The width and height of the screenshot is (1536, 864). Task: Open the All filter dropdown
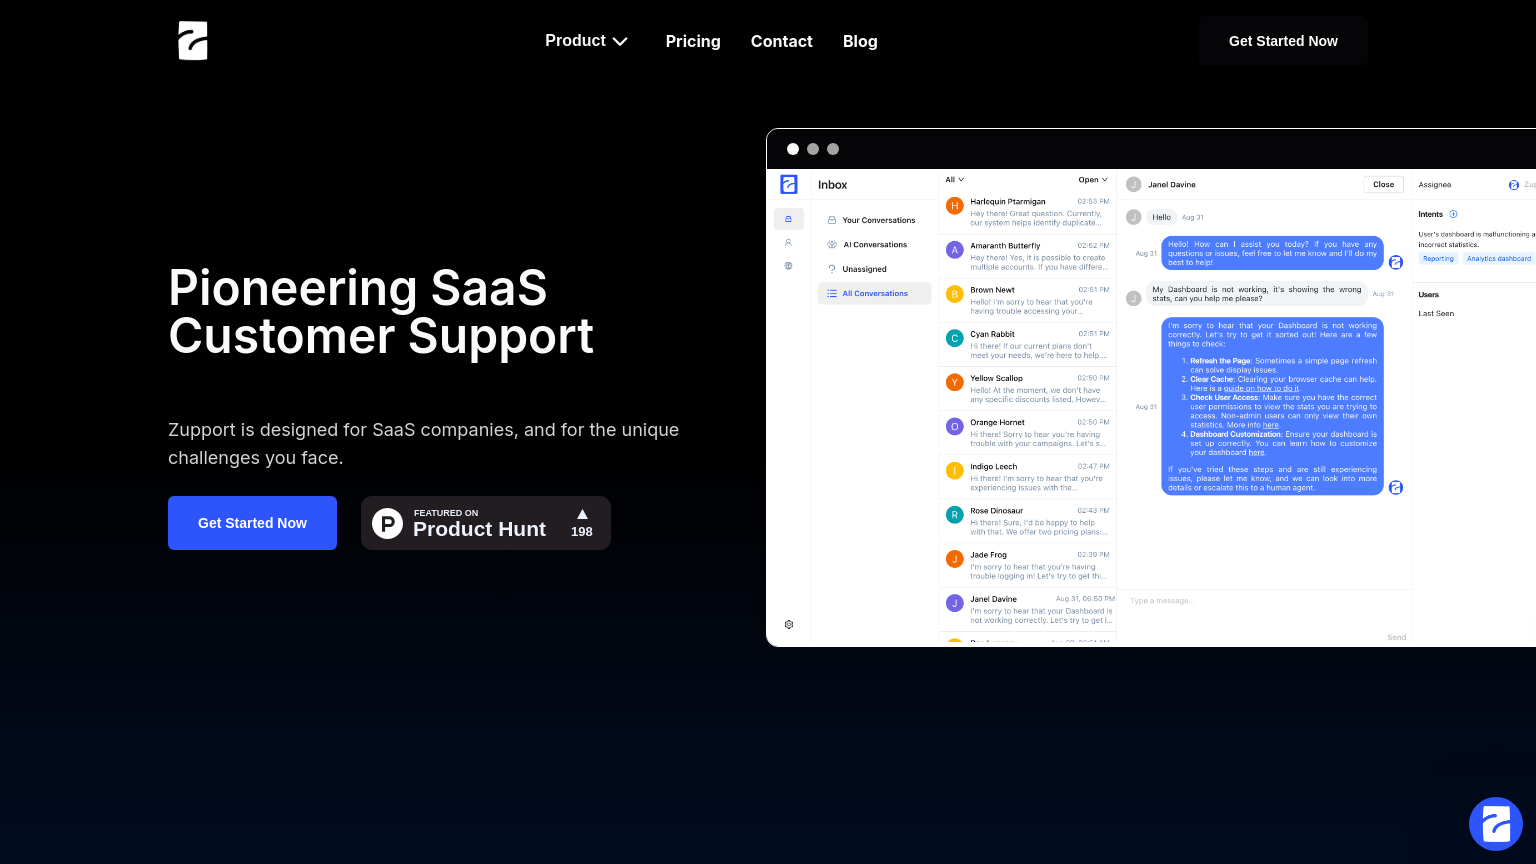tap(954, 180)
